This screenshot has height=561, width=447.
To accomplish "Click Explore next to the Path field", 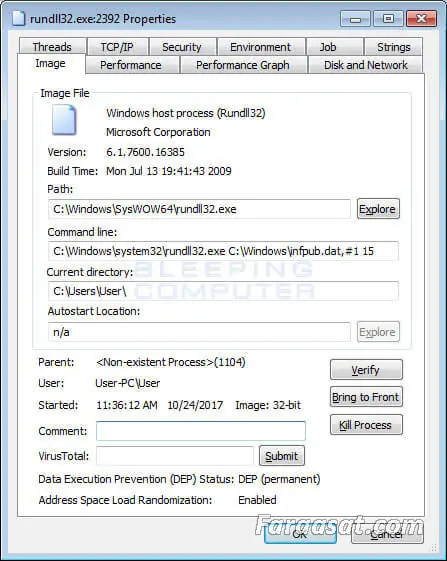I will [378, 209].
